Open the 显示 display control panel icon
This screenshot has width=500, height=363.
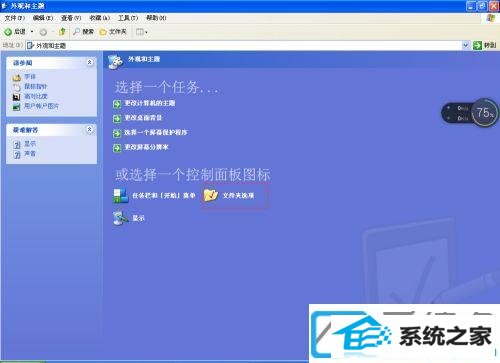click(120, 218)
